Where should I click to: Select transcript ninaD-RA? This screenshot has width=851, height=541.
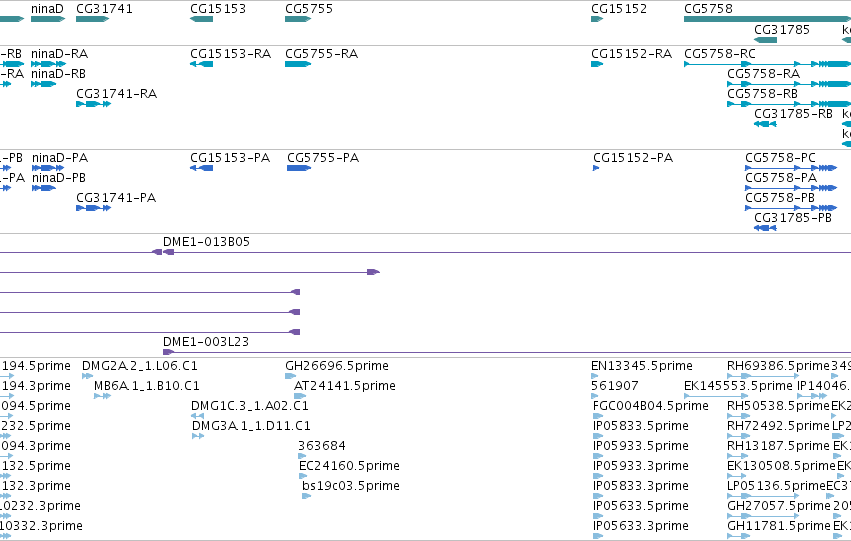coord(48,64)
